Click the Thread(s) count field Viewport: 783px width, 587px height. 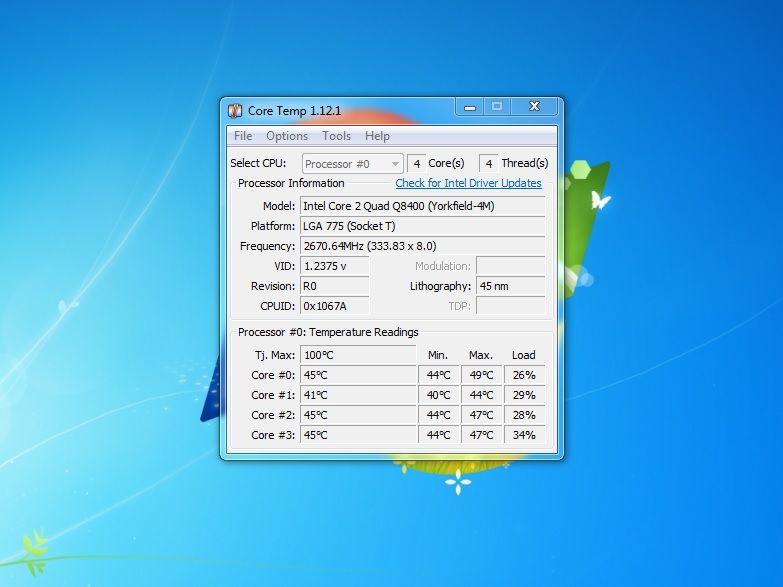pyautogui.click(x=488, y=163)
